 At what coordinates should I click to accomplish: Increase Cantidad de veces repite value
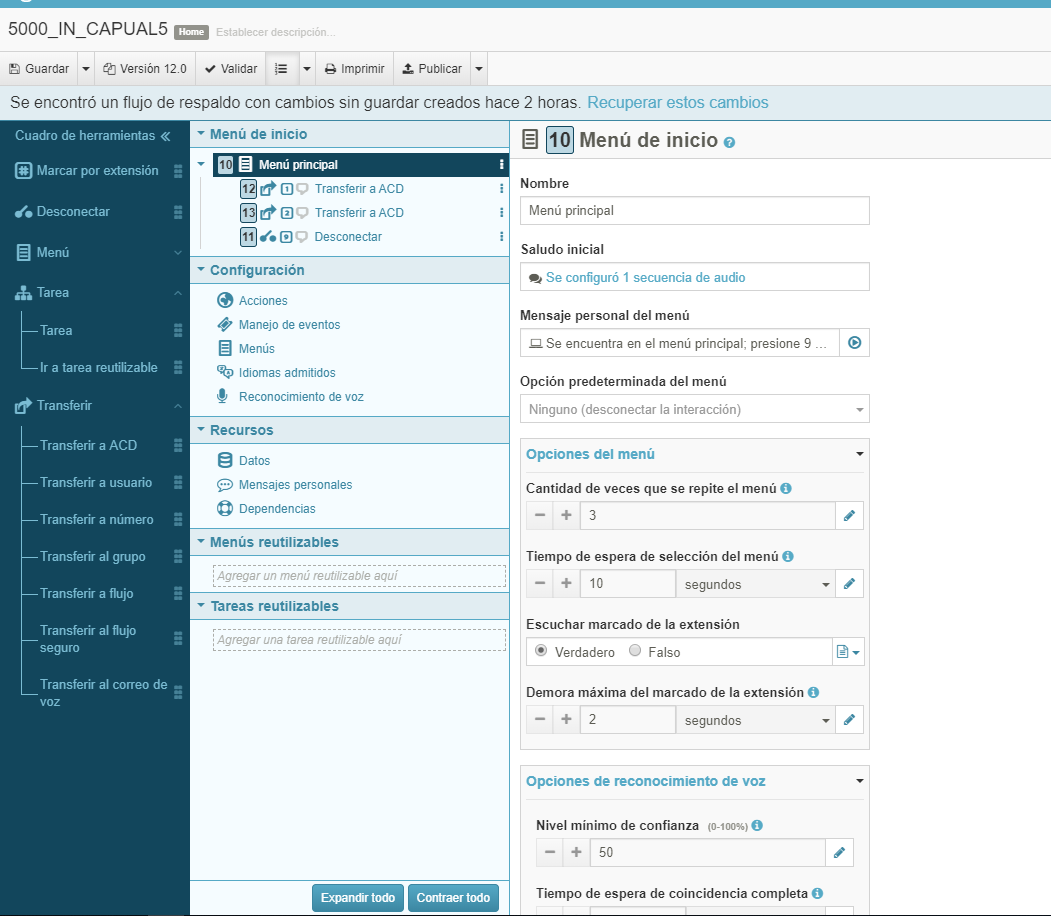[566, 515]
